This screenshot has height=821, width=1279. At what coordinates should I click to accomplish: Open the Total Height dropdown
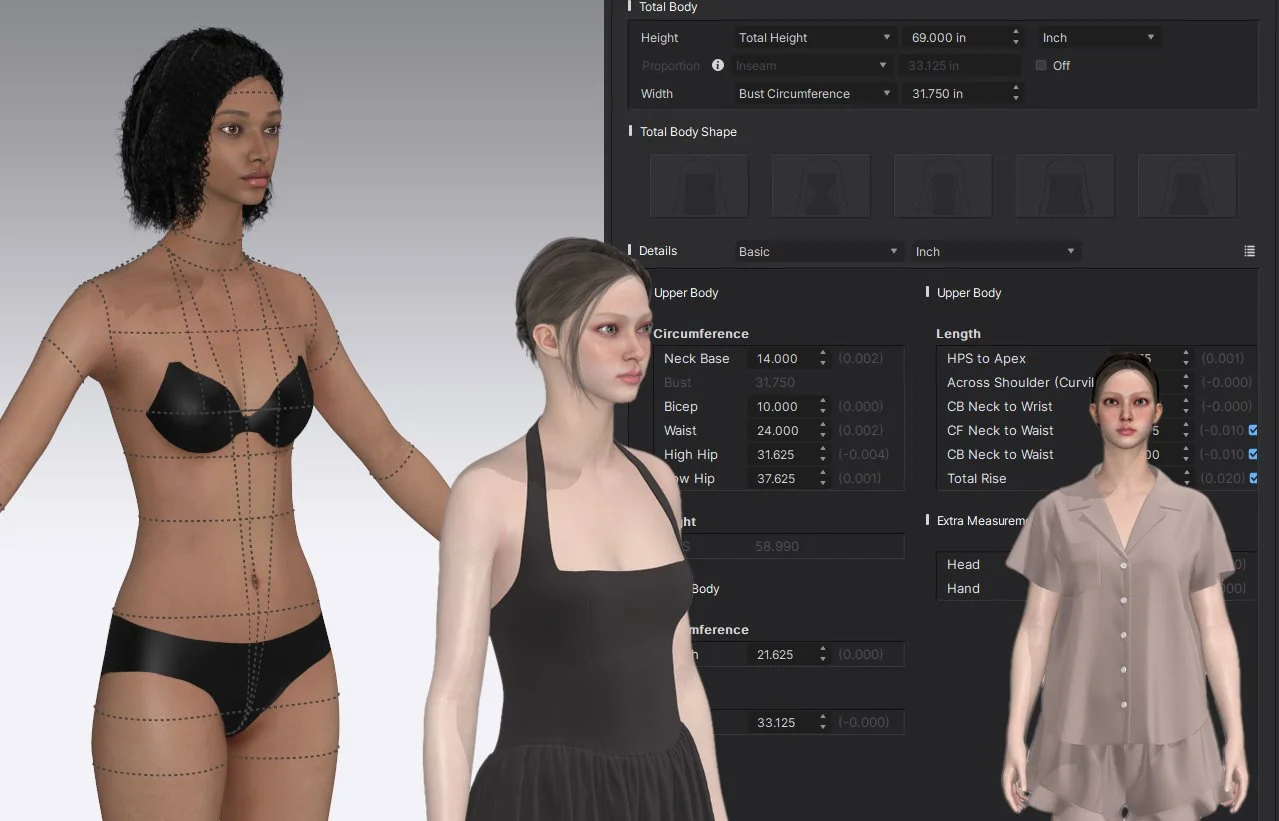point(814,38)
